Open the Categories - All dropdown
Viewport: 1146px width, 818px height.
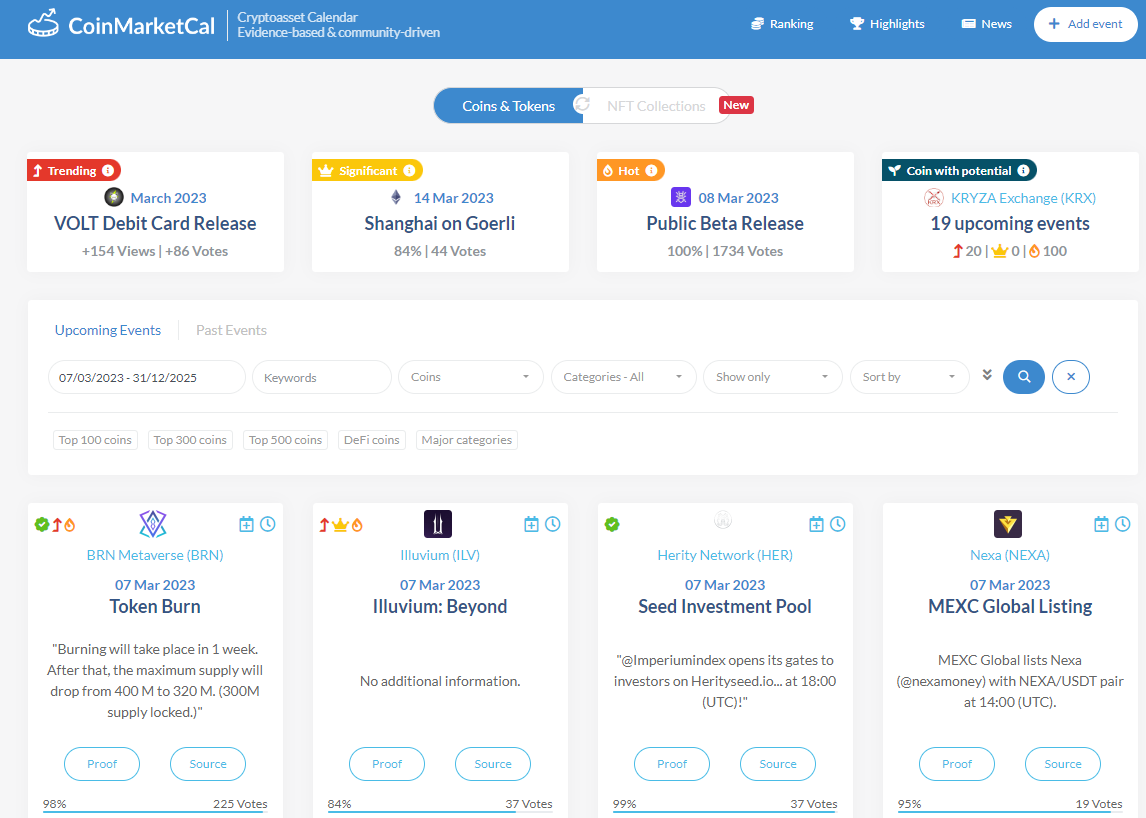[x=623, y=377]
